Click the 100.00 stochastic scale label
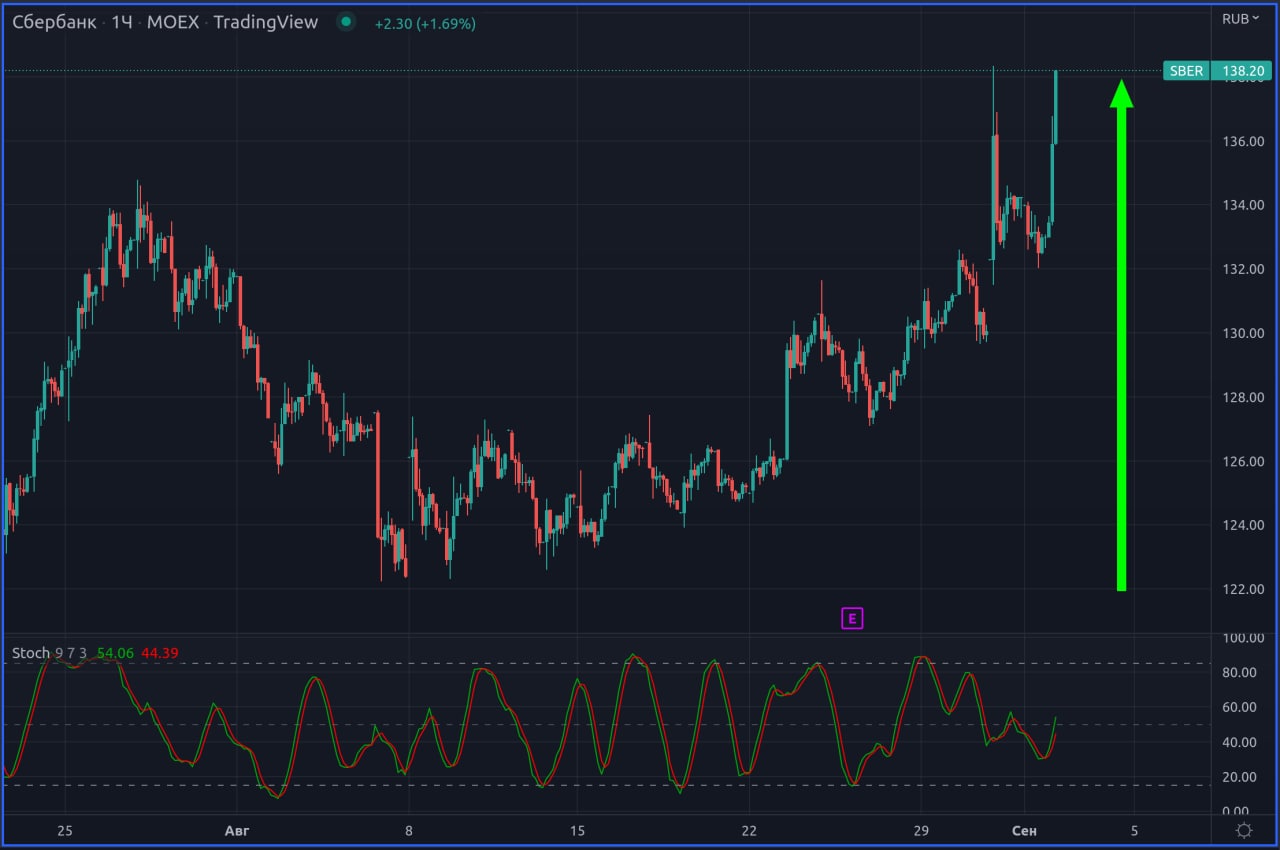The height and width of the screenshot is (850, 1280). click(x=1245, y=638)
